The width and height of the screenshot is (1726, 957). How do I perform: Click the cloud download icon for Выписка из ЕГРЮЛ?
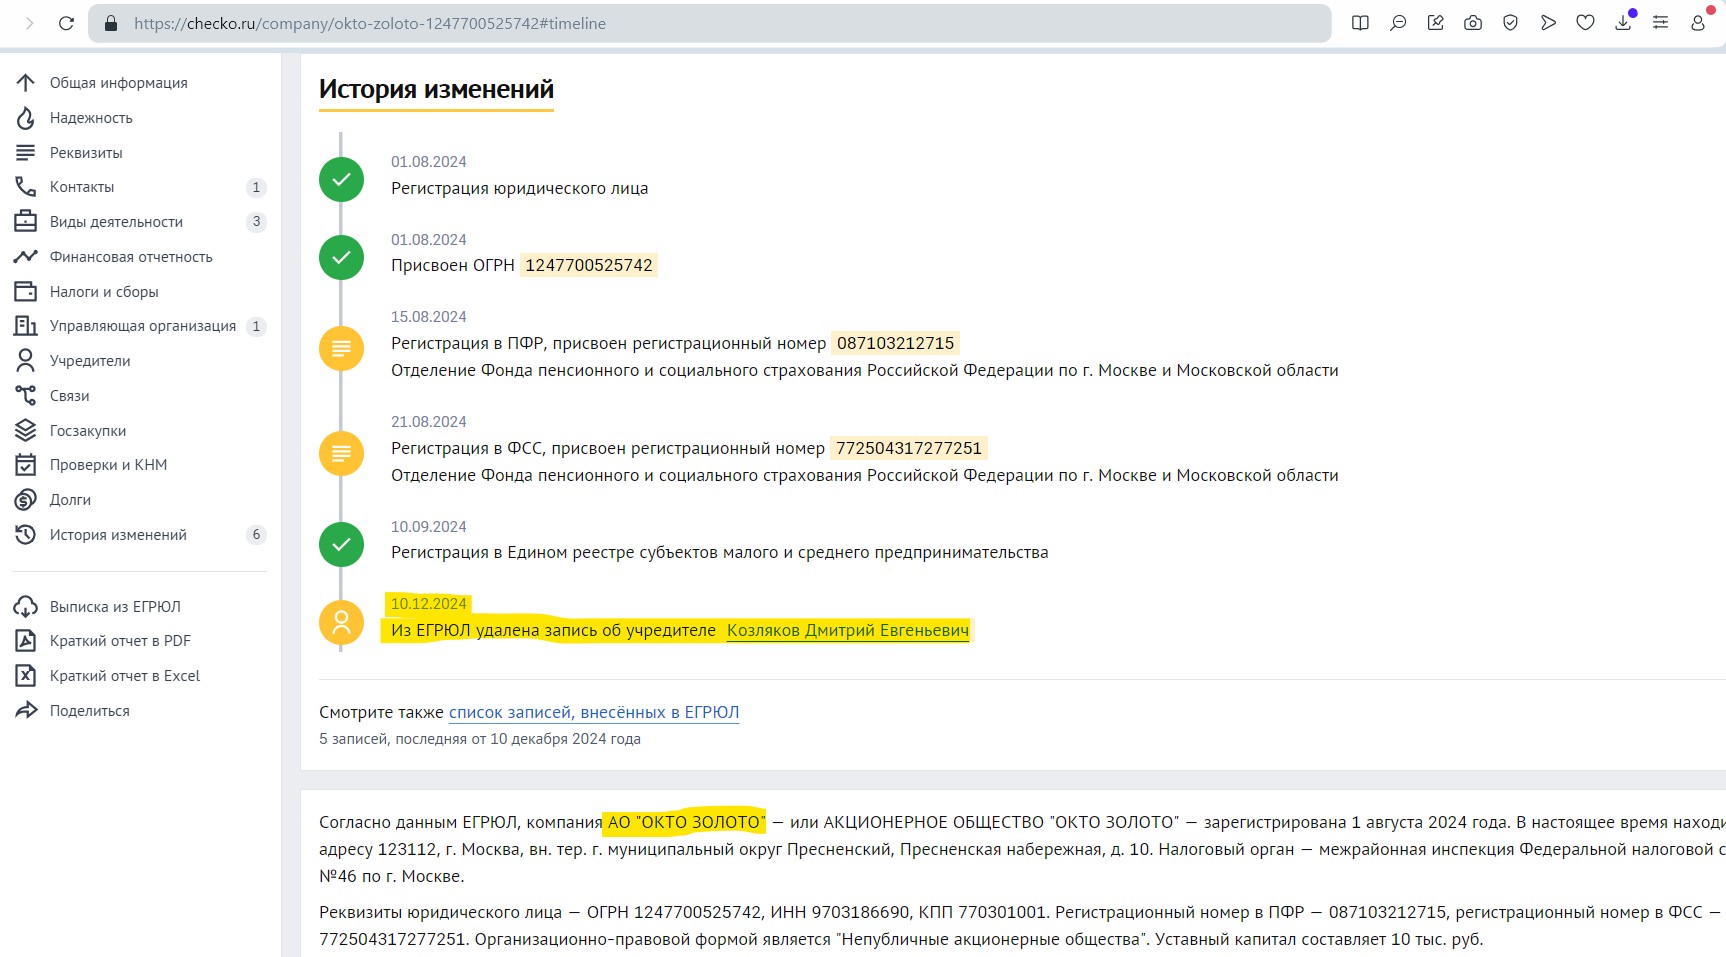(25, 607)
